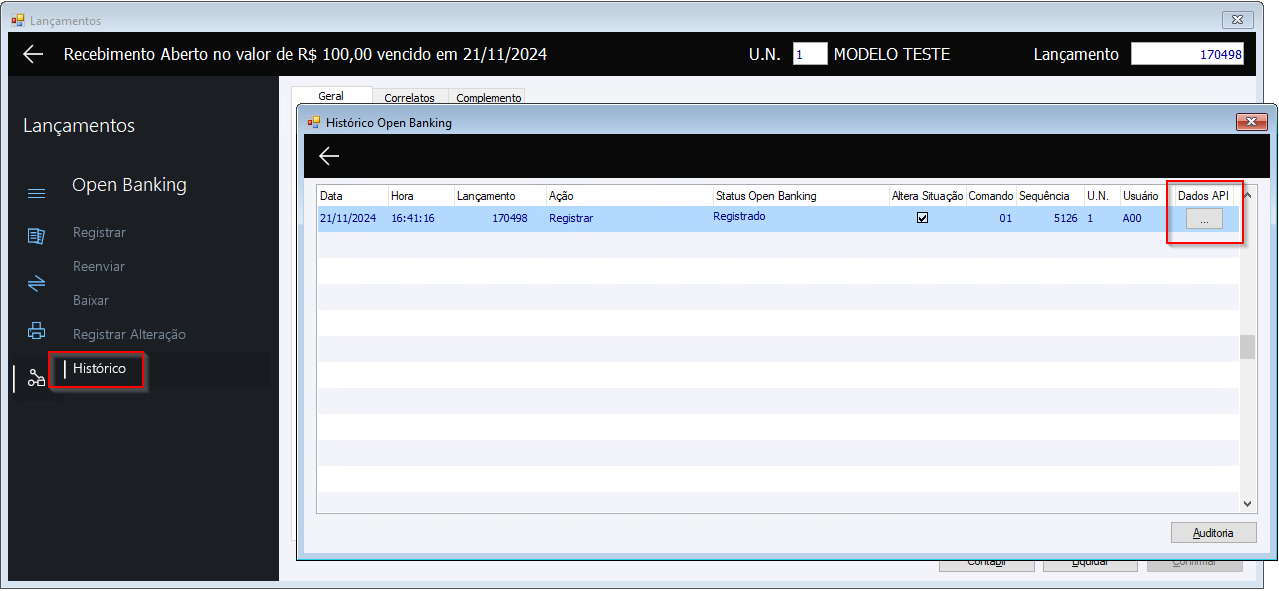Click the Contabil button behind the dialog
The height and width of the screenshot is (591, 1279).
[986, 562]
